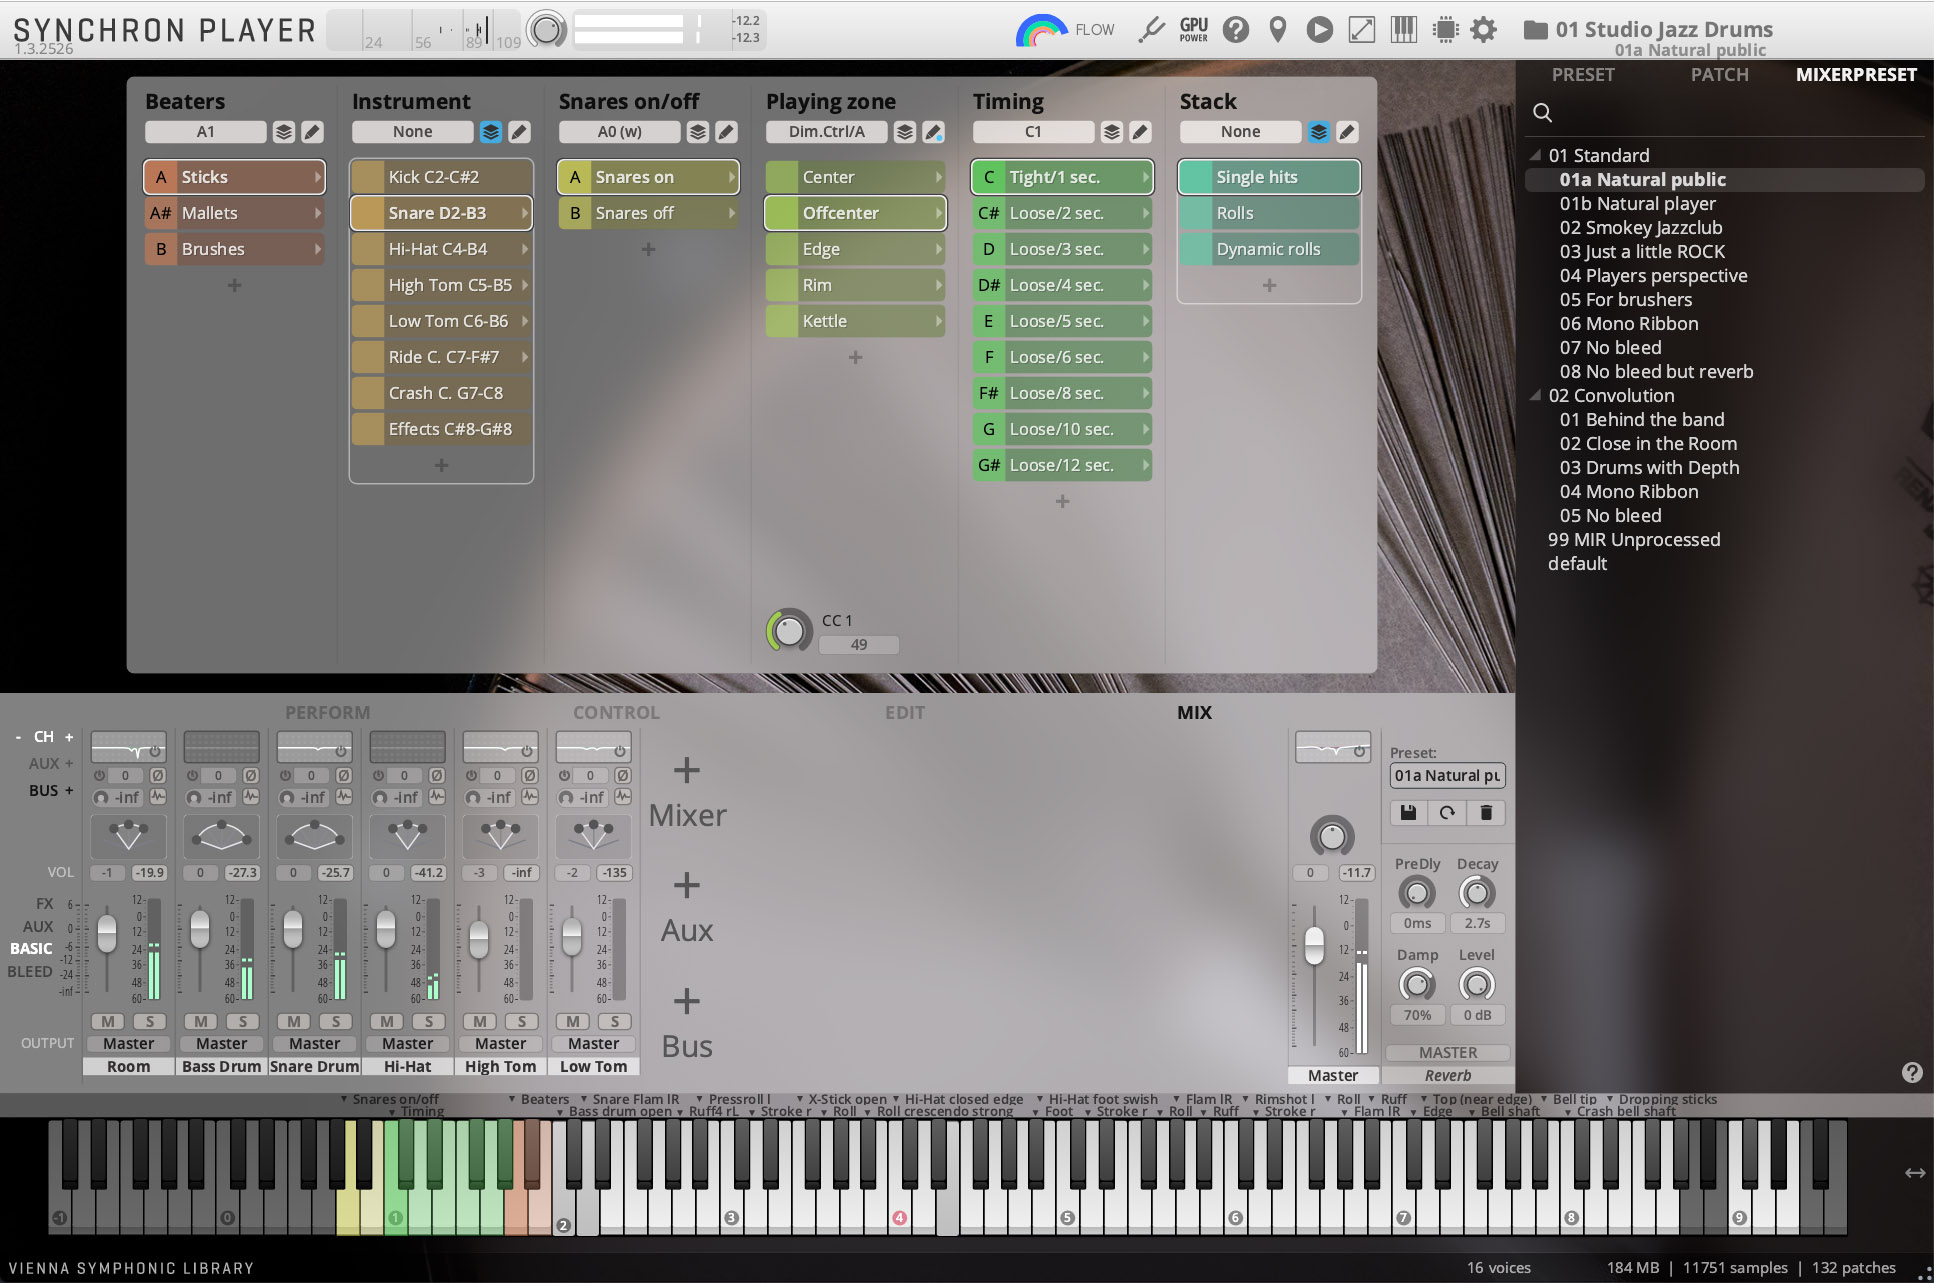The image size is (1934, 1283).
Task: Open the Beaters A1 key selector
Action: (205, 132)
